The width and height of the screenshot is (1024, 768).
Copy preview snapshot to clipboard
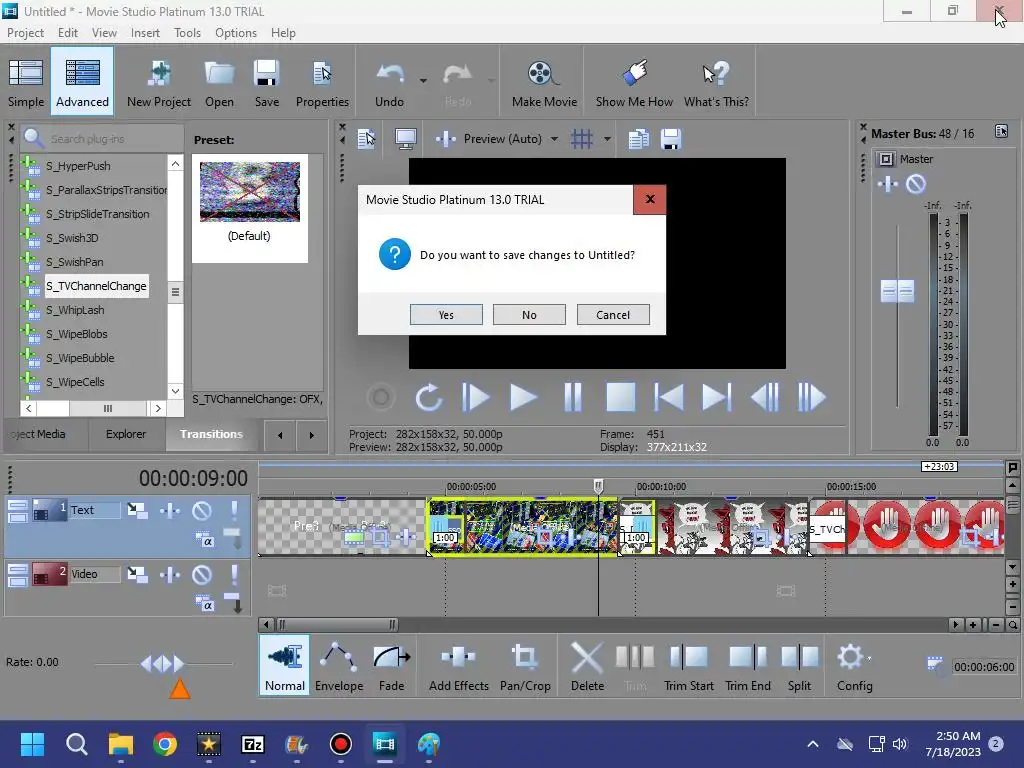(x=638, y=138)
